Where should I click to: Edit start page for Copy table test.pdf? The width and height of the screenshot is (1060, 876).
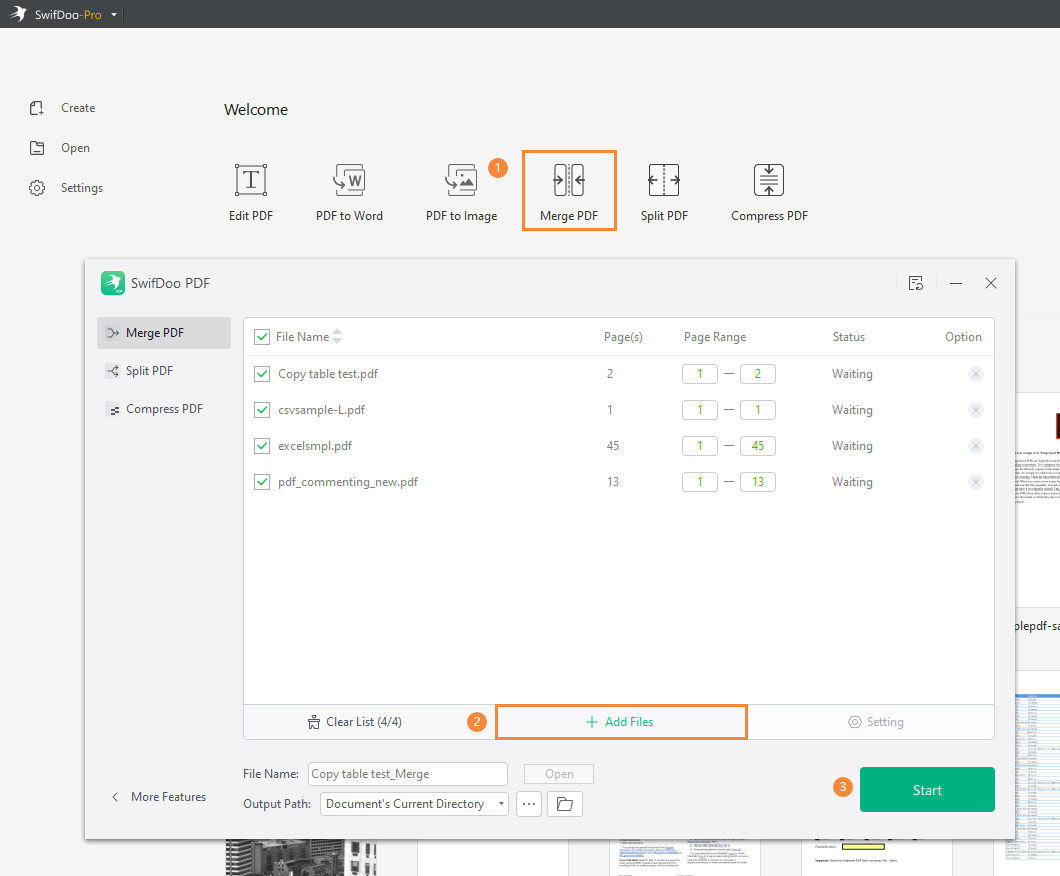pyautogui.click(x=700, y=374)
